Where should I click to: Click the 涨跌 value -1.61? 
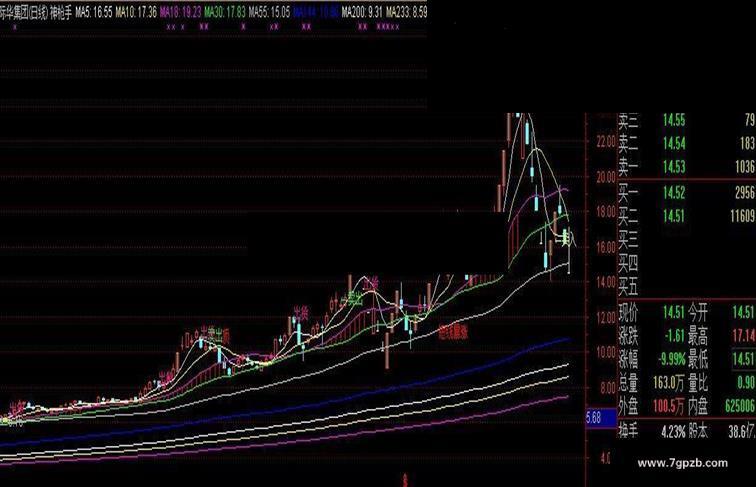(674, 336)
